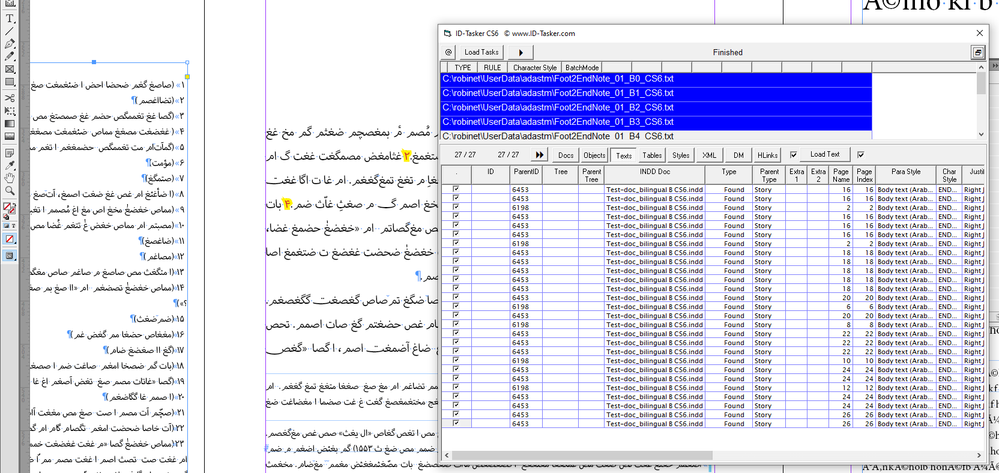Click the Fill and Stroke color box
Screen dimensions: 999x473
pos(10,210)
